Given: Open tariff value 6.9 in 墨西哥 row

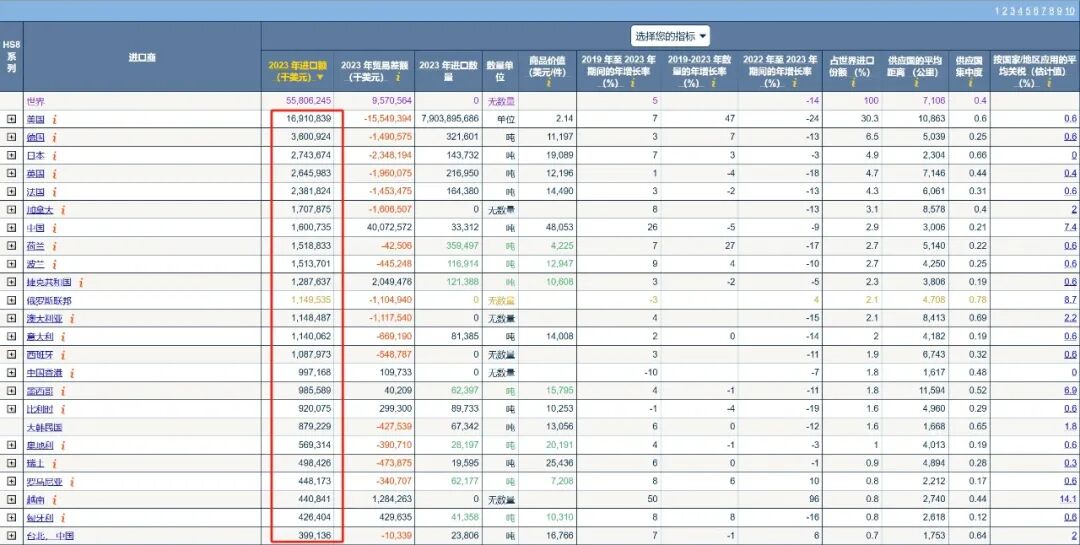Looking at the screenshot, I should point(1070,391).
